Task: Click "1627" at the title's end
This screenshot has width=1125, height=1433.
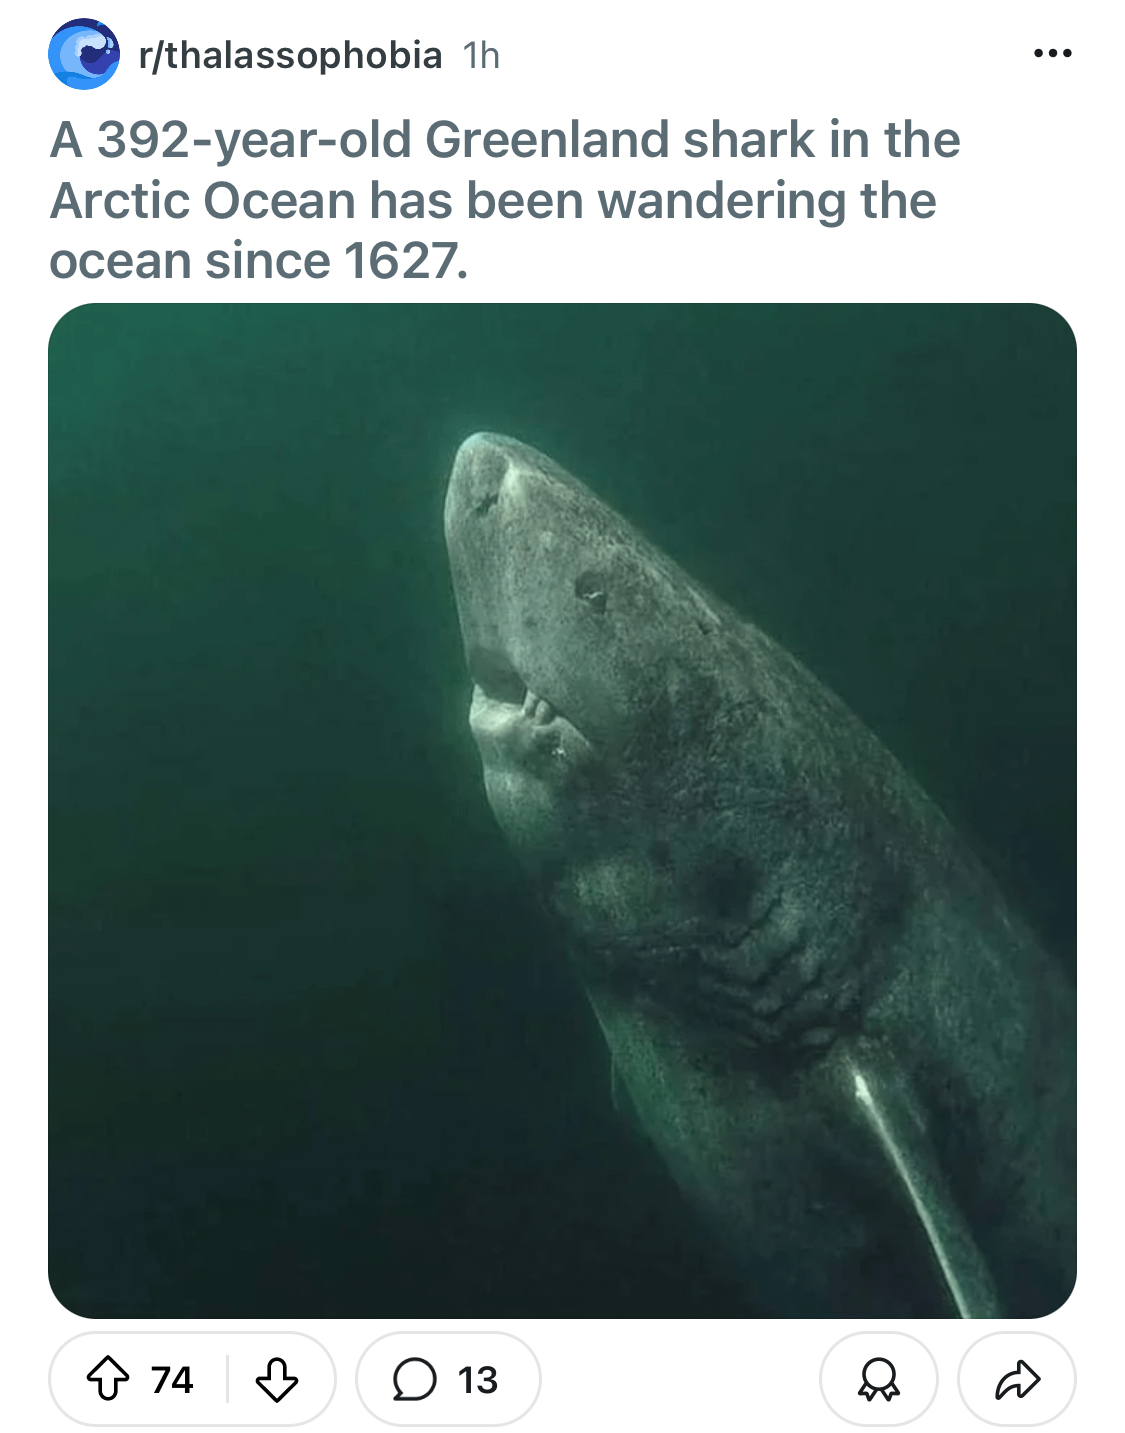Action: (x=404, y=261)
